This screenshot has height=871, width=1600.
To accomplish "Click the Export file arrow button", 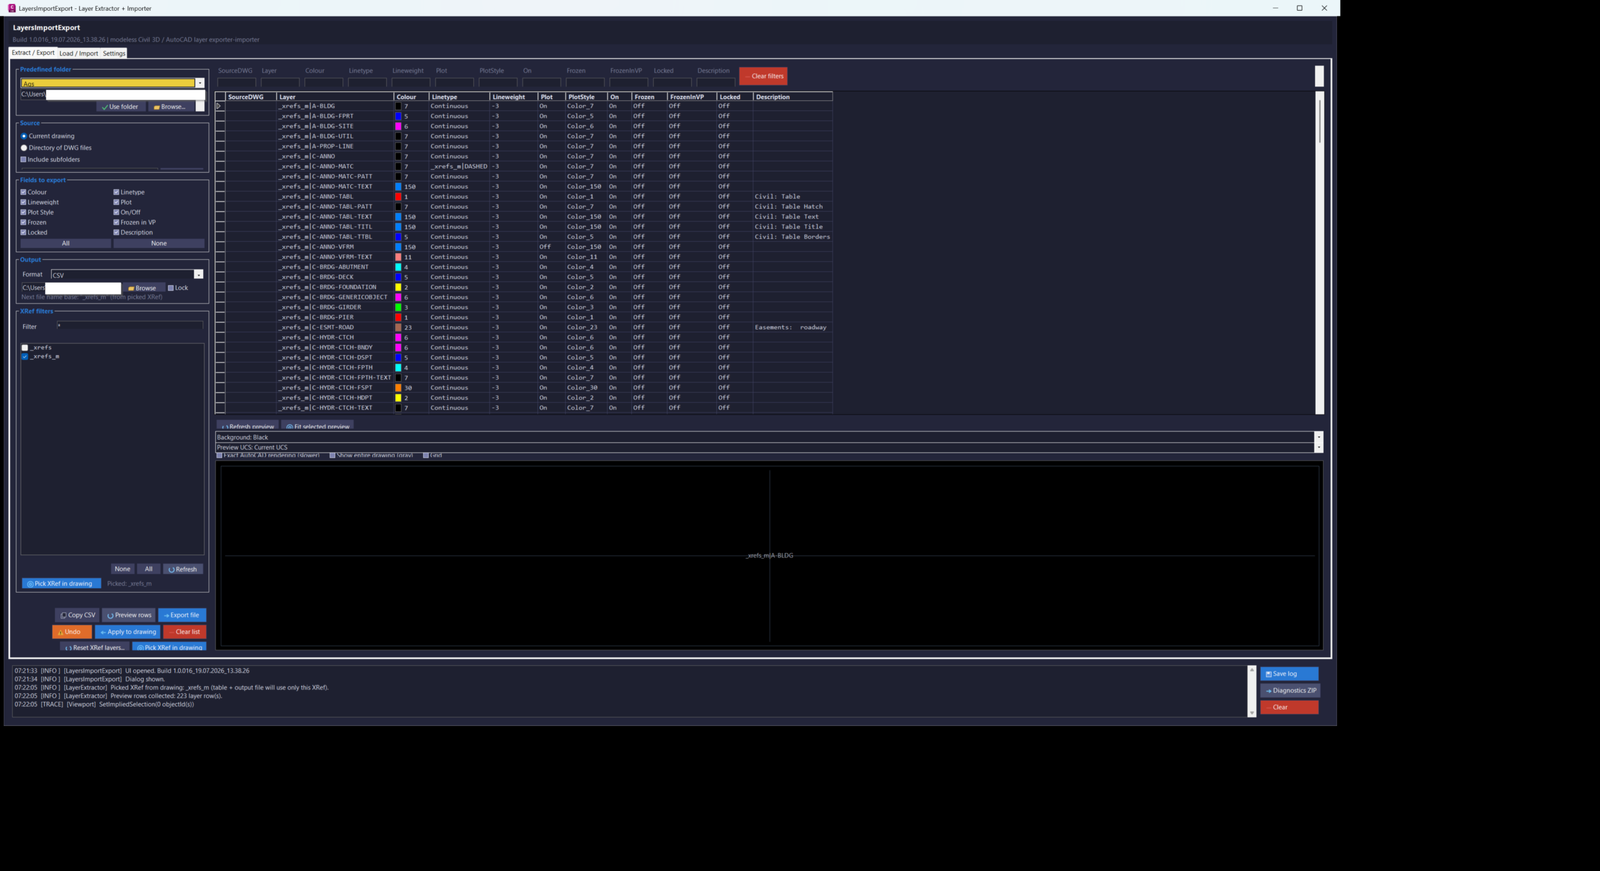I will pyautogui.click(x=182, y=615).
